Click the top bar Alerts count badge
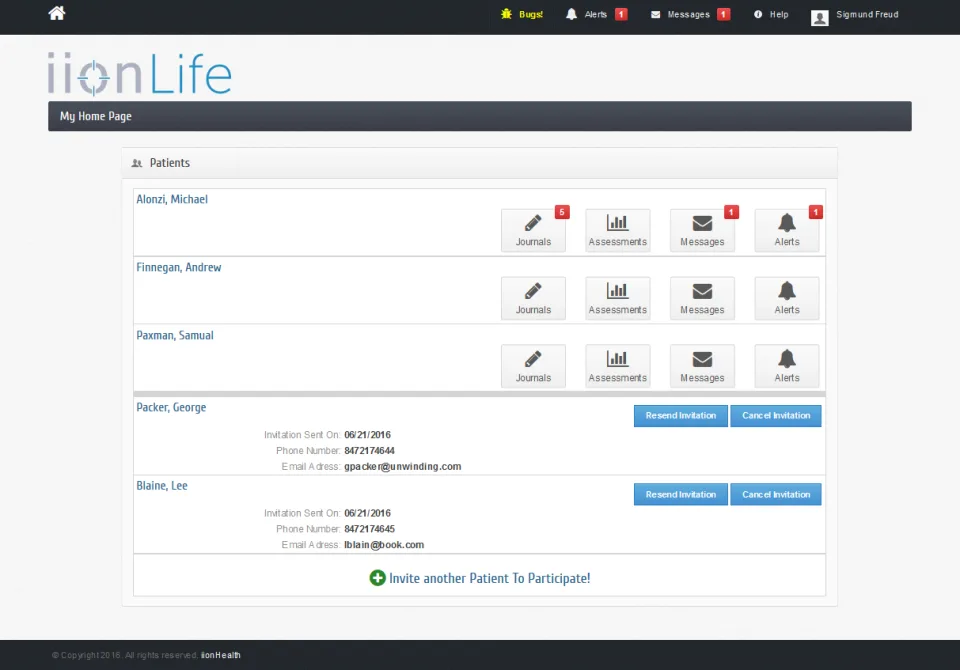 click(621, 14)
